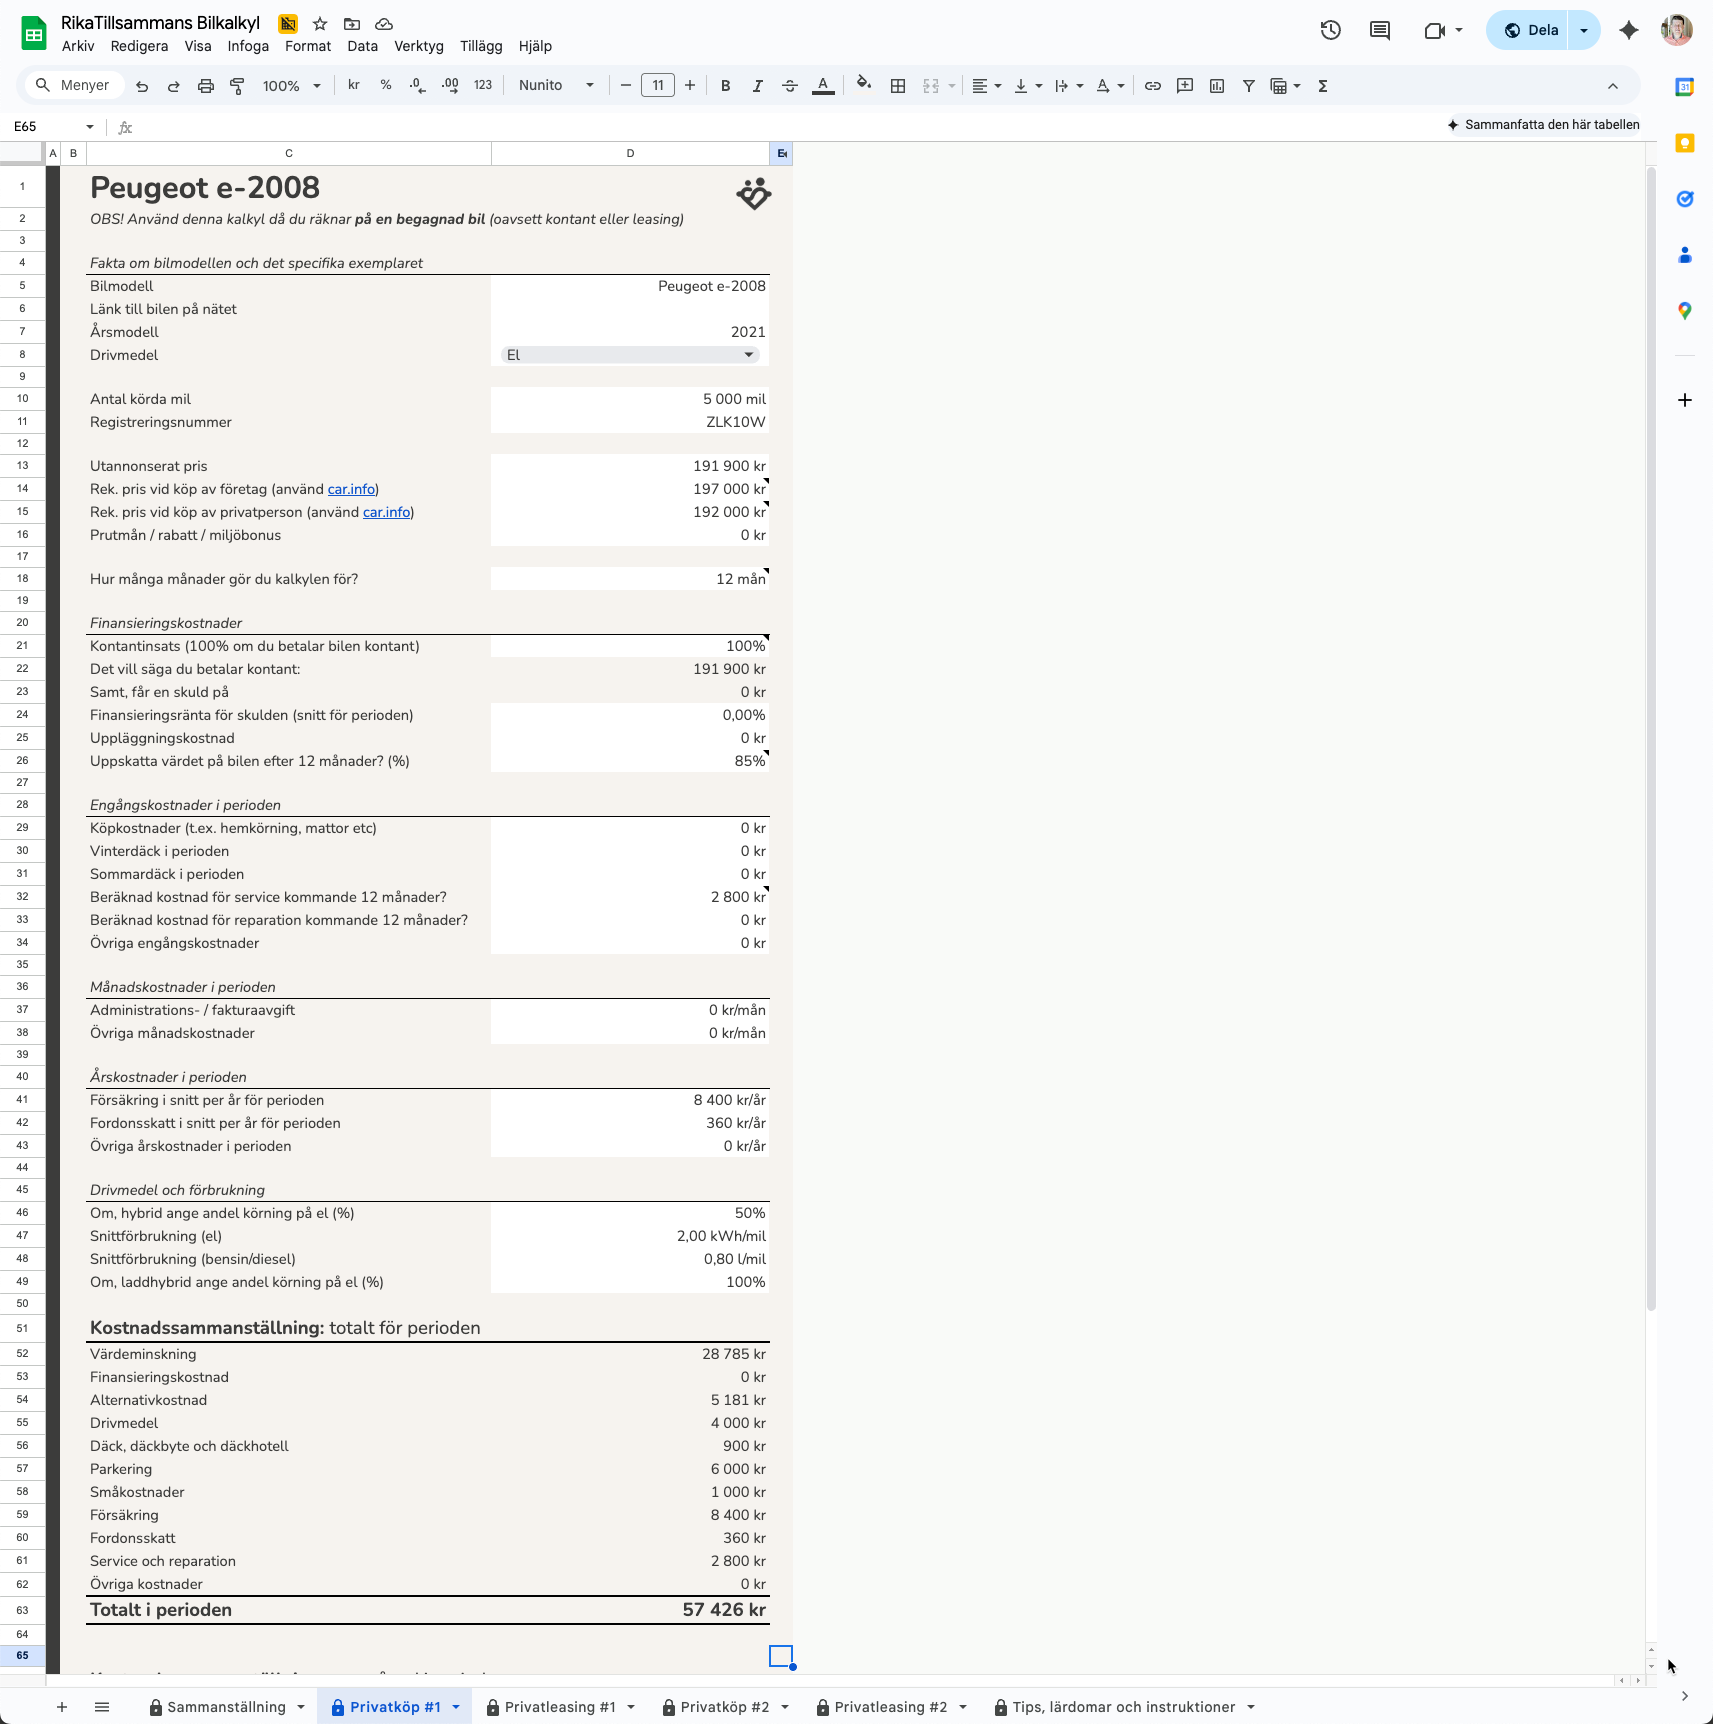
Task: Format as currency with kr button
Action: click(x=354, y=86)
